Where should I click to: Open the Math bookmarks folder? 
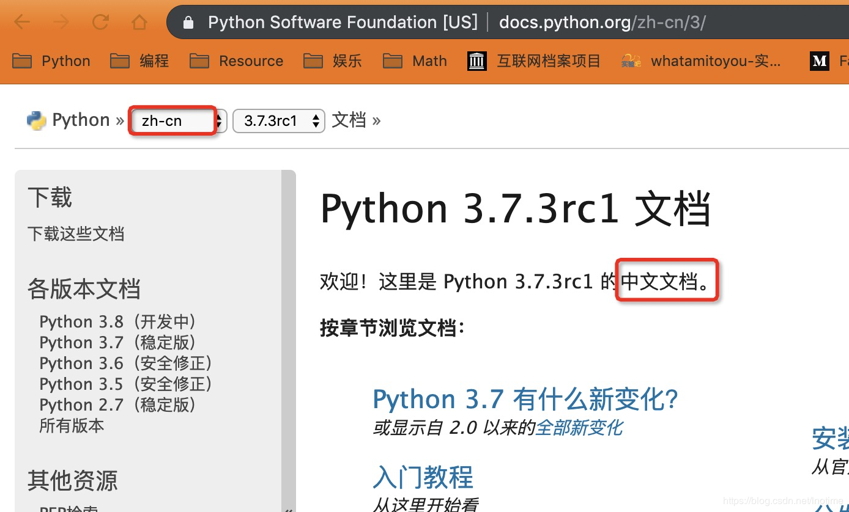click(x=415, y=61)
